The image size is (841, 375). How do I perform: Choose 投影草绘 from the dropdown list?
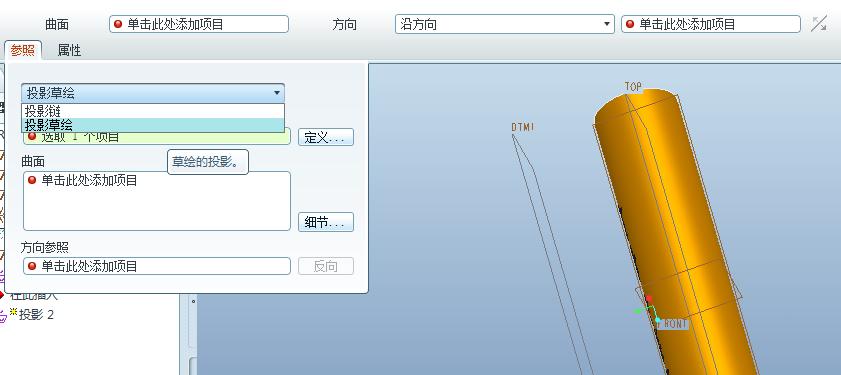153,125
